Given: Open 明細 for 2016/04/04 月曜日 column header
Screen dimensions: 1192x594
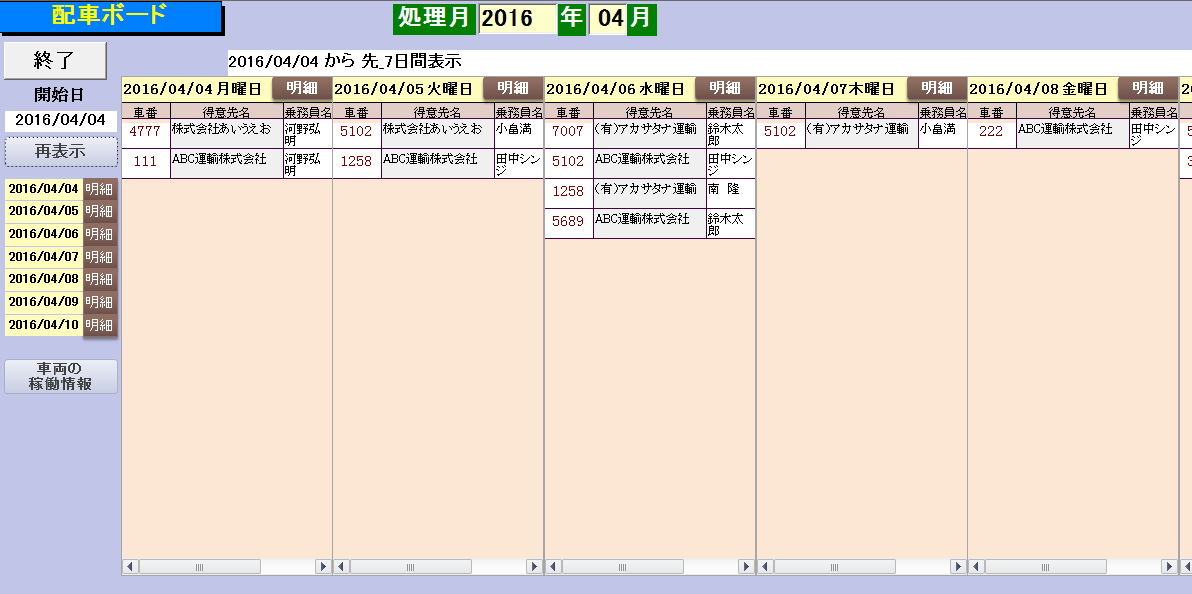Looking at the screenshot, I should 301,88.
